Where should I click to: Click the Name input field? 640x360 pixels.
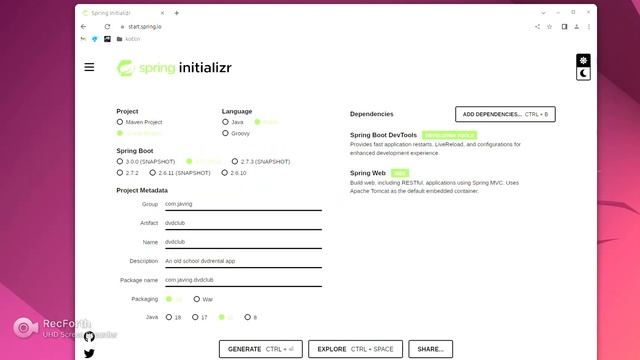pos(243,242)
